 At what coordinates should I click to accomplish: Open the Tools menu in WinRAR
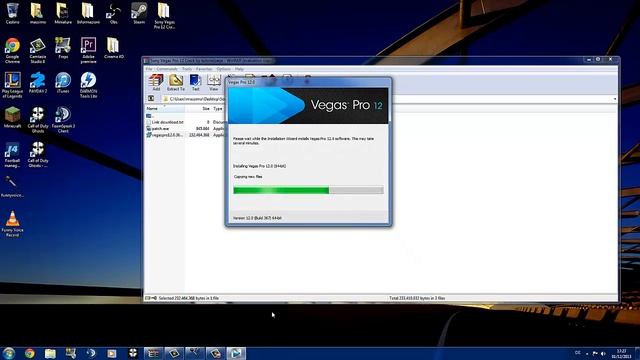coord(187,69)
